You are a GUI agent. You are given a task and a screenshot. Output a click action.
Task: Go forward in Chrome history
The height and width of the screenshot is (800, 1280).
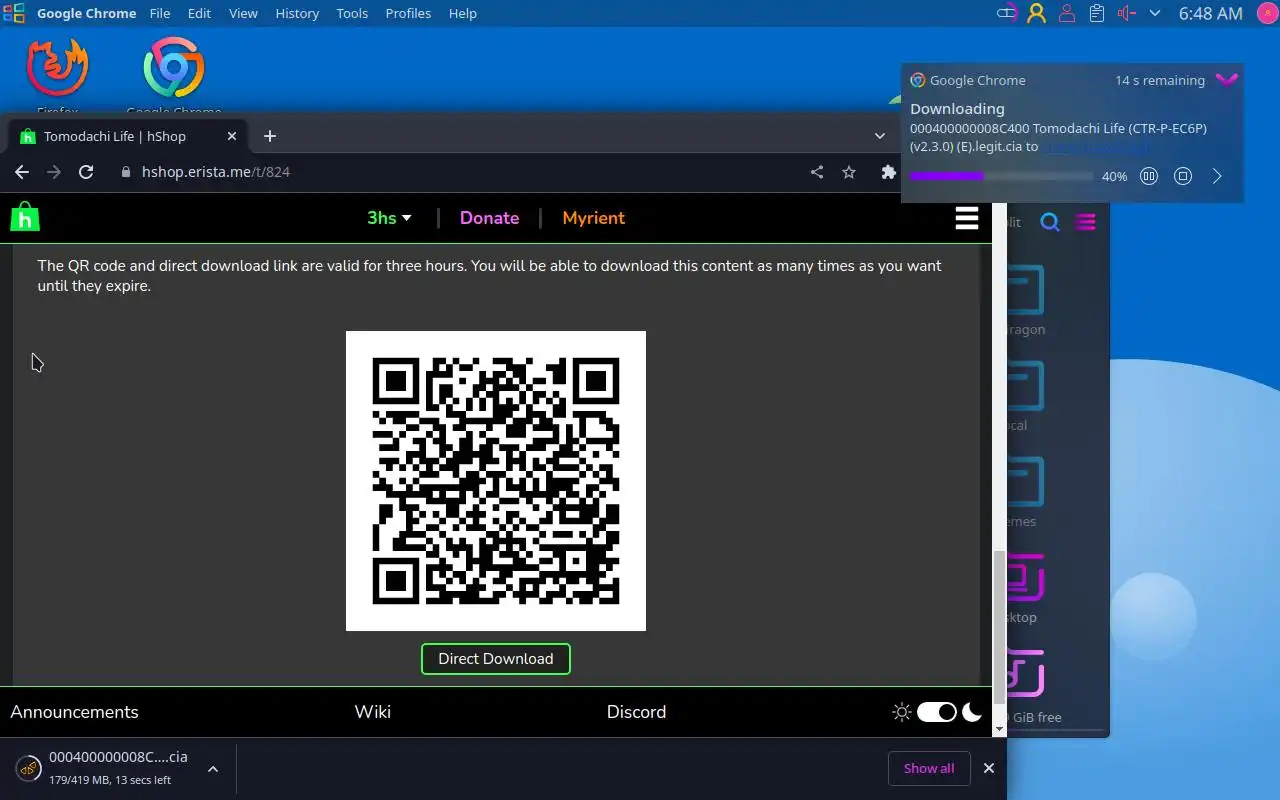pos(54,172)
